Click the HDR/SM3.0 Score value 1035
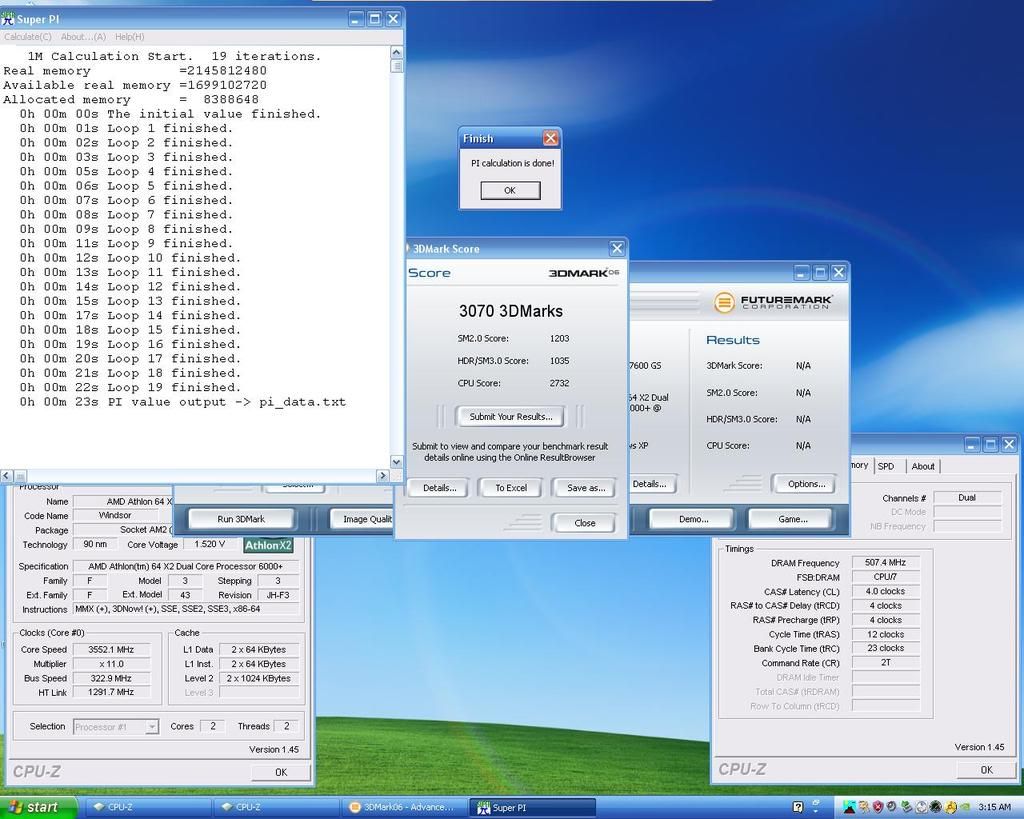 pos(560,361)
